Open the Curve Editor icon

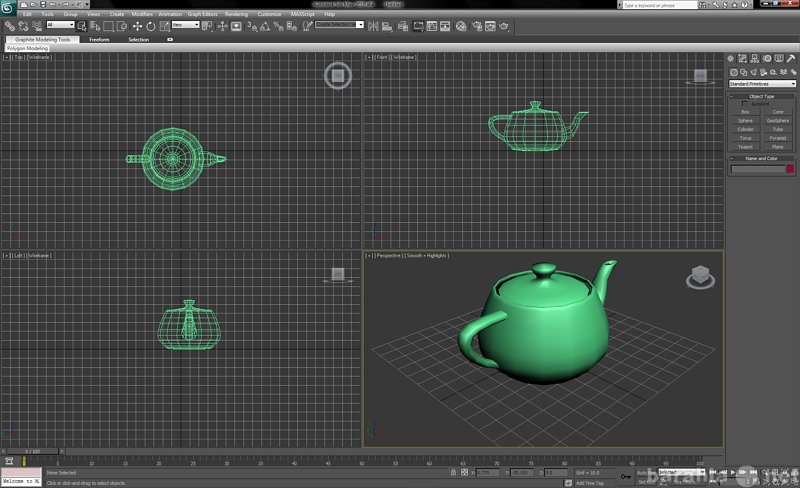[432, 26]
